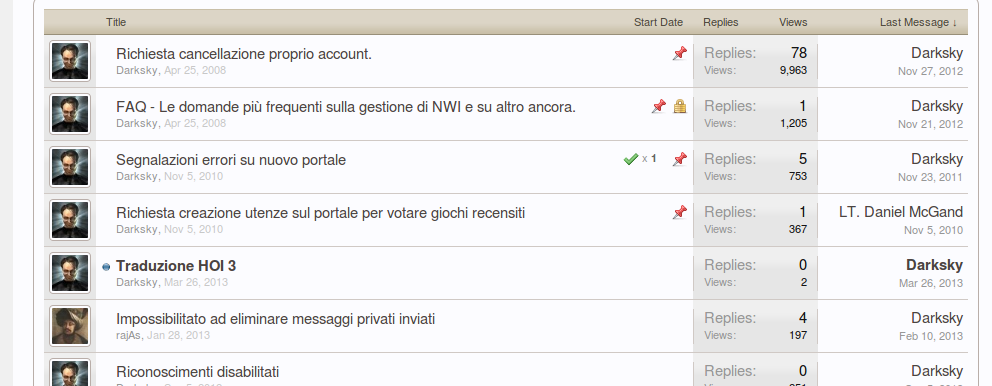Open thread Traduzione HOI 3
992x386 pixels.
pyautogui.click(x=176, y=266)
